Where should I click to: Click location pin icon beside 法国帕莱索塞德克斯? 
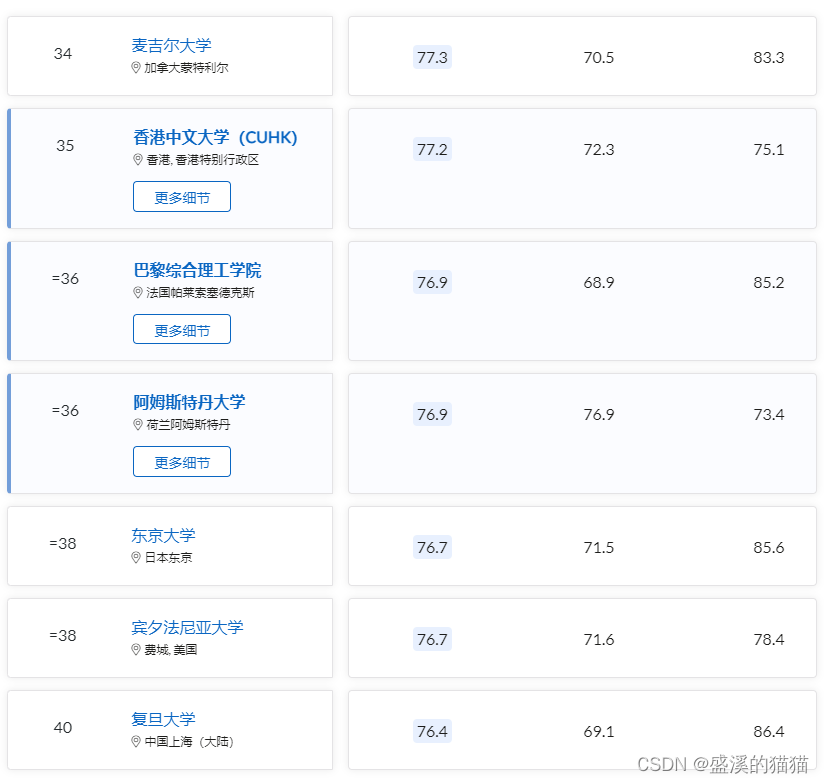(x=138, y=293)
